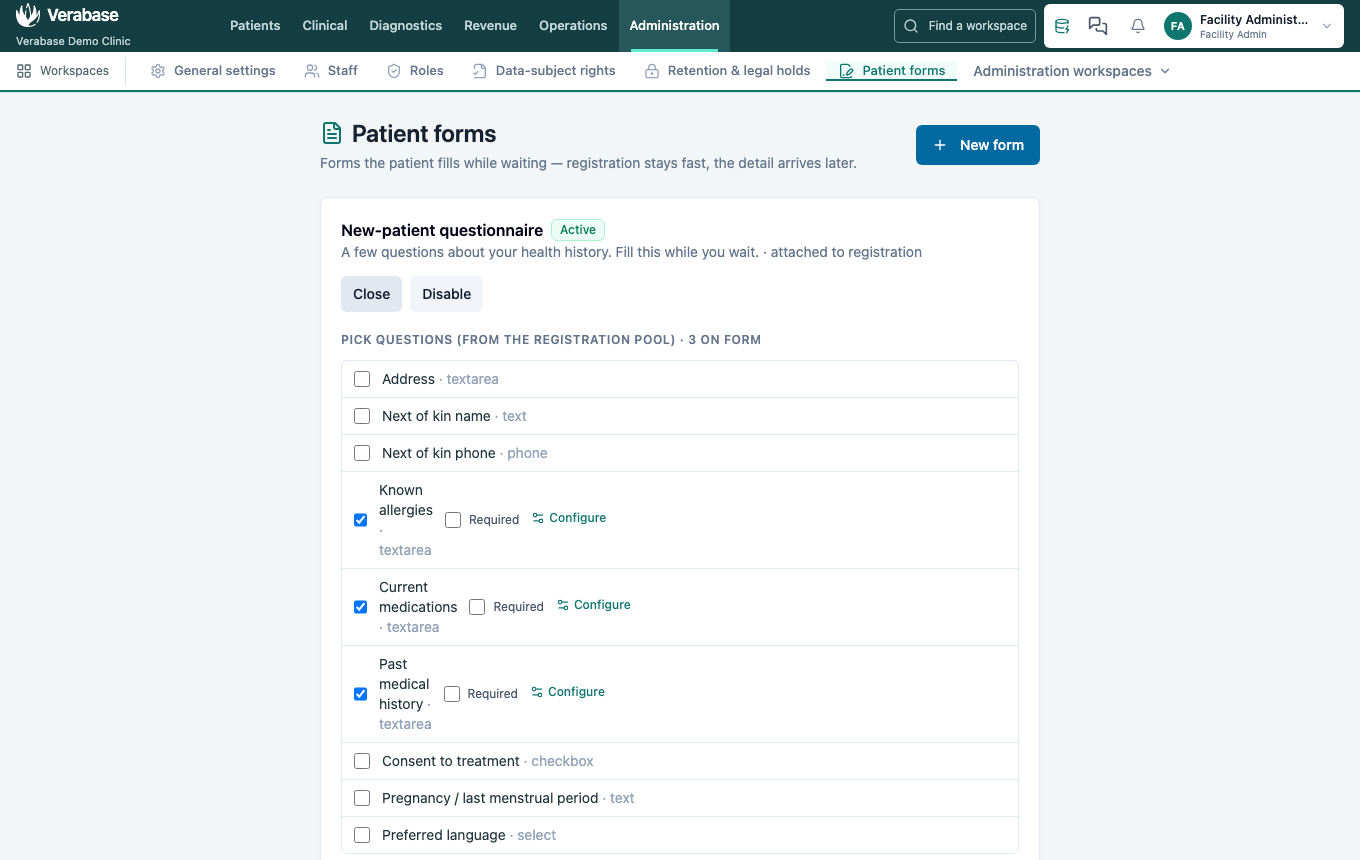Click the Patient forms tab icon
The image size is (1360, 860).
846,71
